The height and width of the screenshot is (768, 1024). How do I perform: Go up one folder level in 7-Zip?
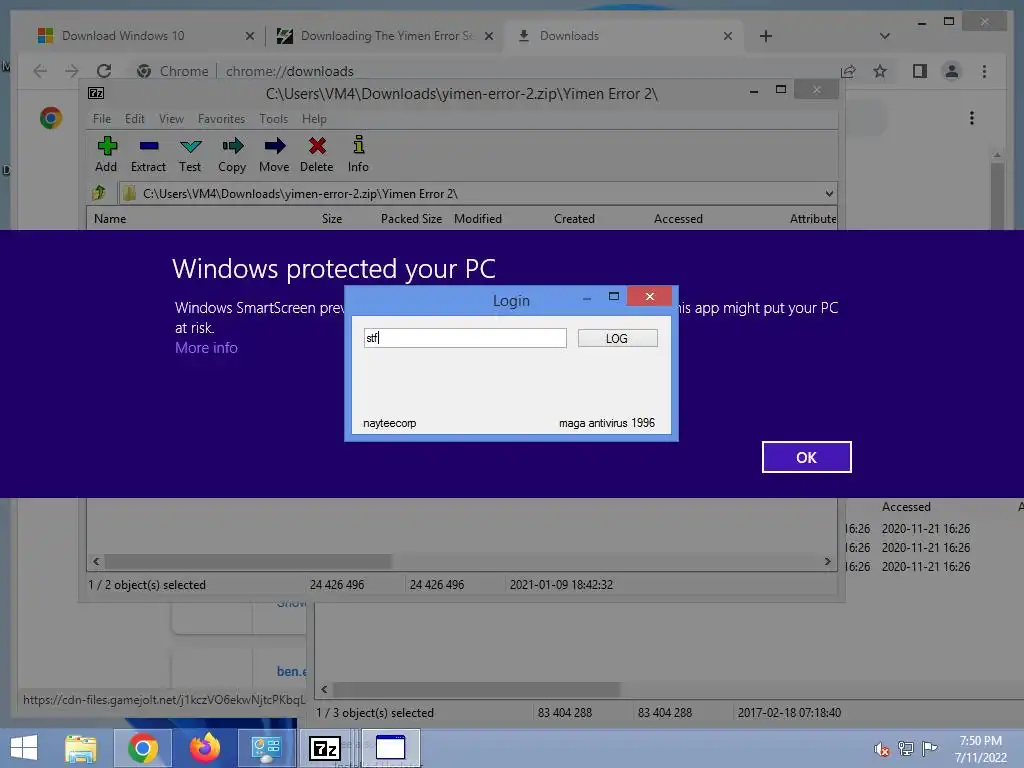[x=99, y=193]
